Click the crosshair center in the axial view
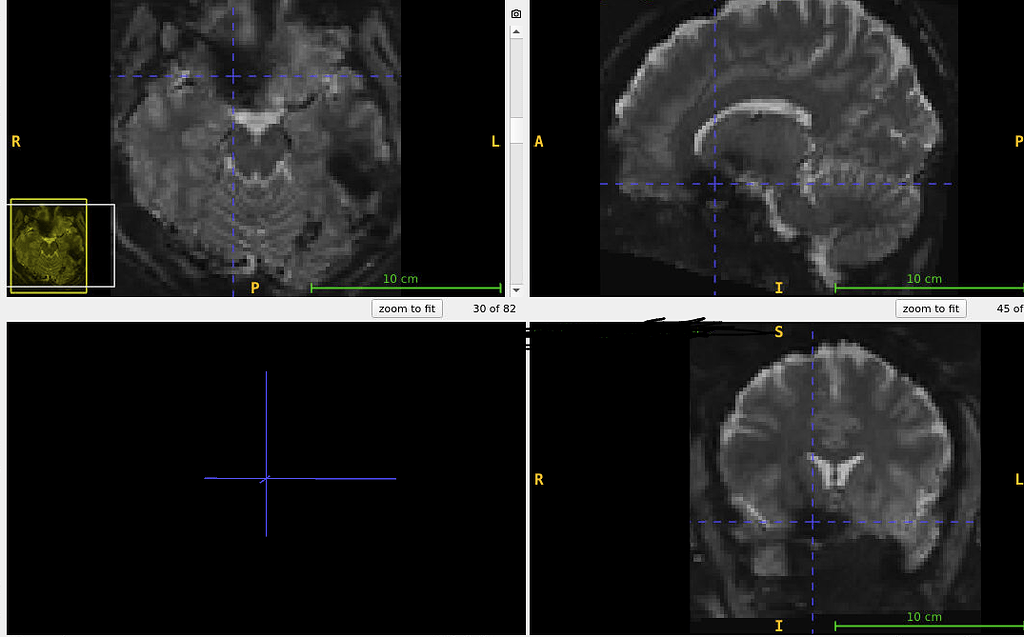The height and width of the screenshot is (637, 1024). pos(232,75)
